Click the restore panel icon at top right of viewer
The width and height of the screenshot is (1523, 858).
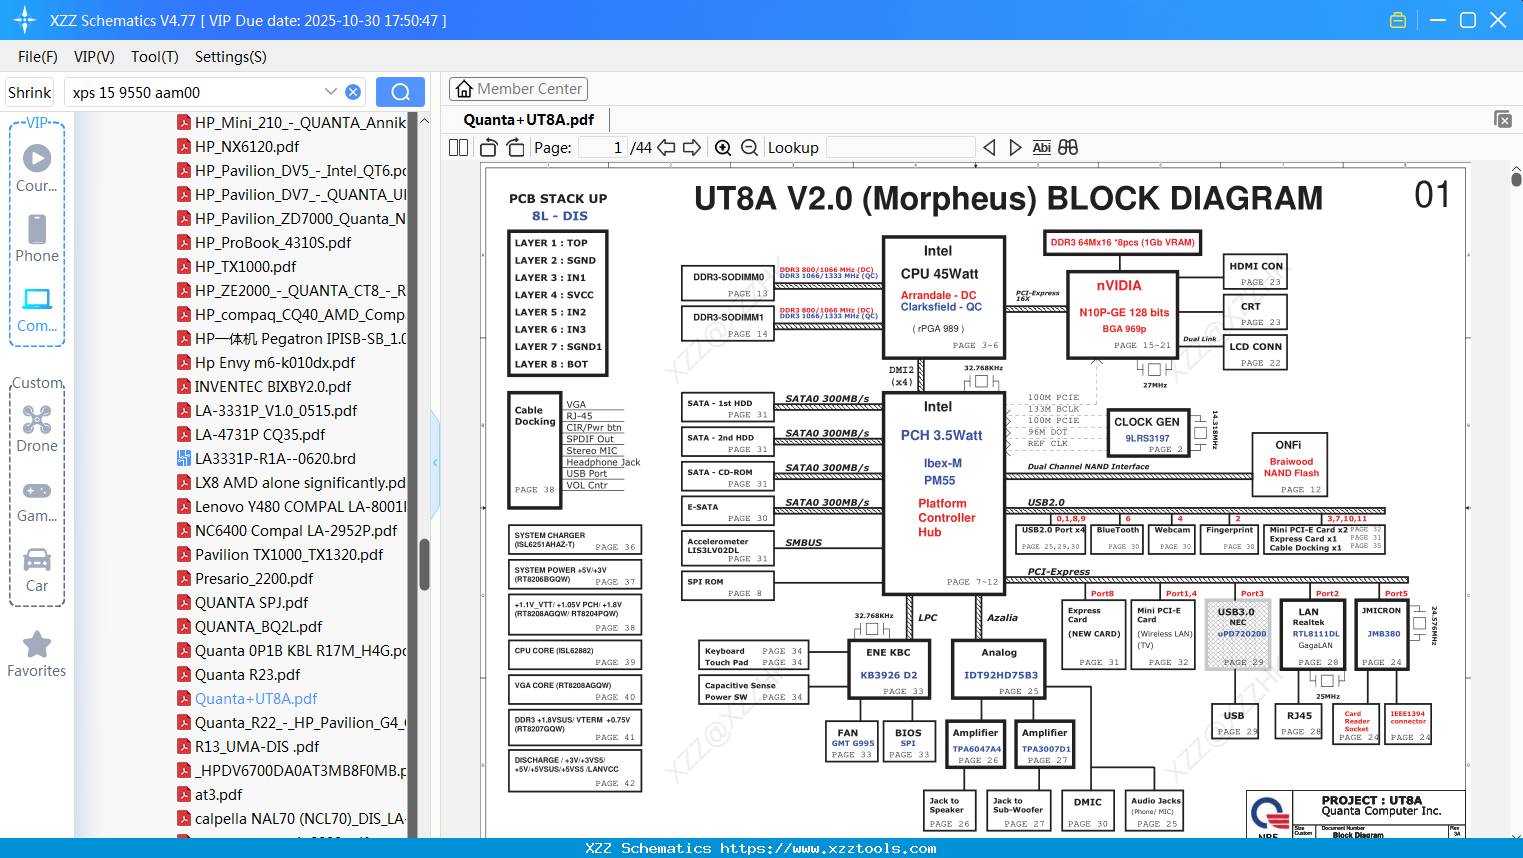pos(1502,119)
